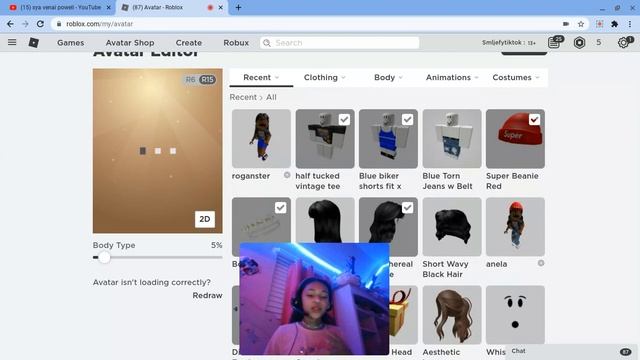The image size is (640, 360).
Task: Click the Roblox logo home icon
Action: pos(33,42)
